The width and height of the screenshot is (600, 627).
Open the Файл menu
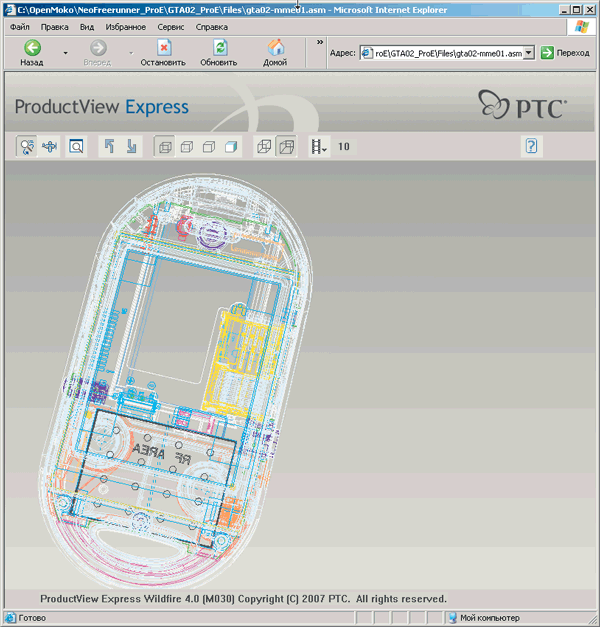(x=20, y=27)
